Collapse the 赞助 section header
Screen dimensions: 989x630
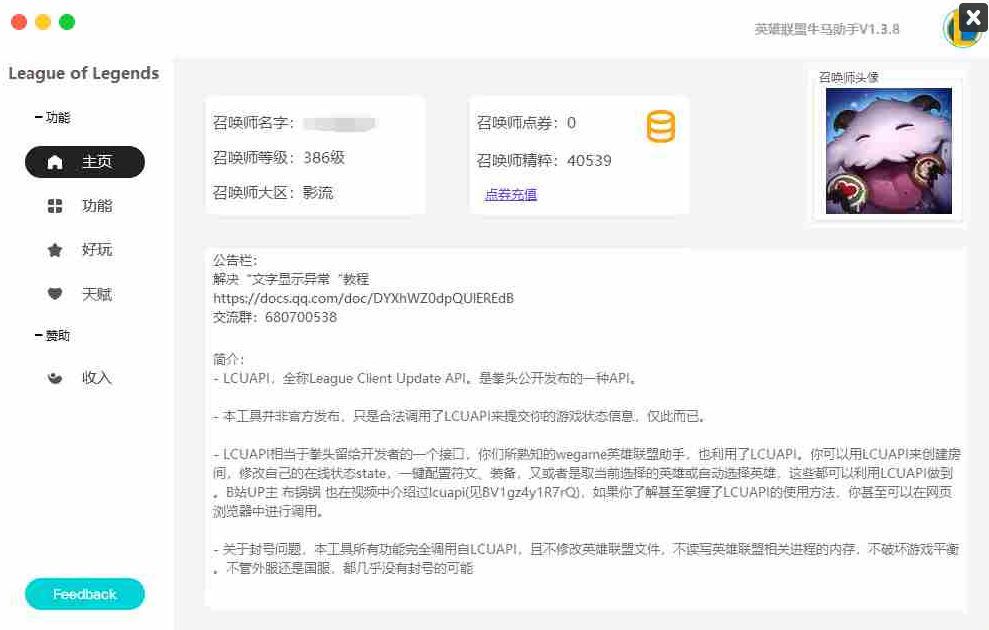point(52,335)
